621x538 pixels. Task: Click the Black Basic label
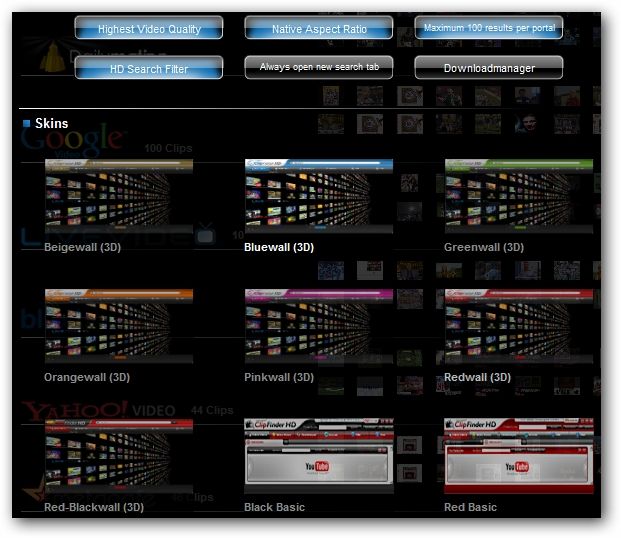274,507
